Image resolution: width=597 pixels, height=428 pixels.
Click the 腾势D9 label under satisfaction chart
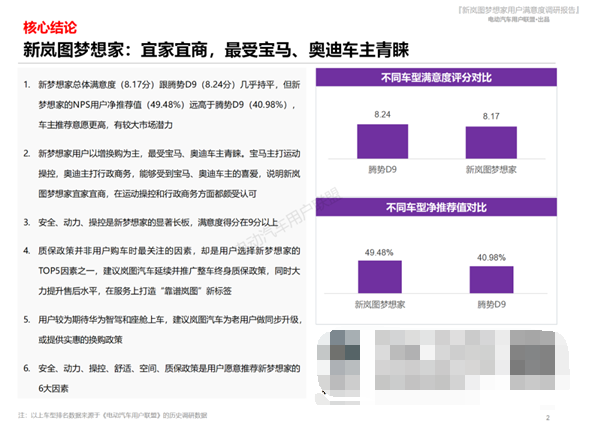tap(382, 169)
